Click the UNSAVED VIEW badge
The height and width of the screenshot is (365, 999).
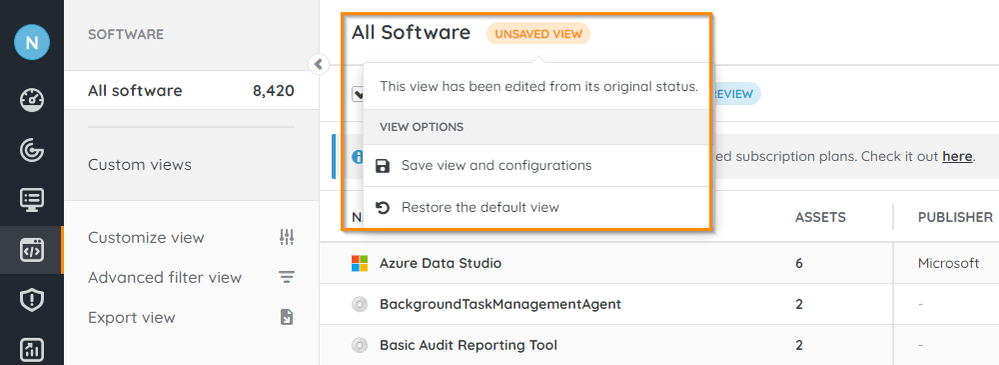click(538, 34)
